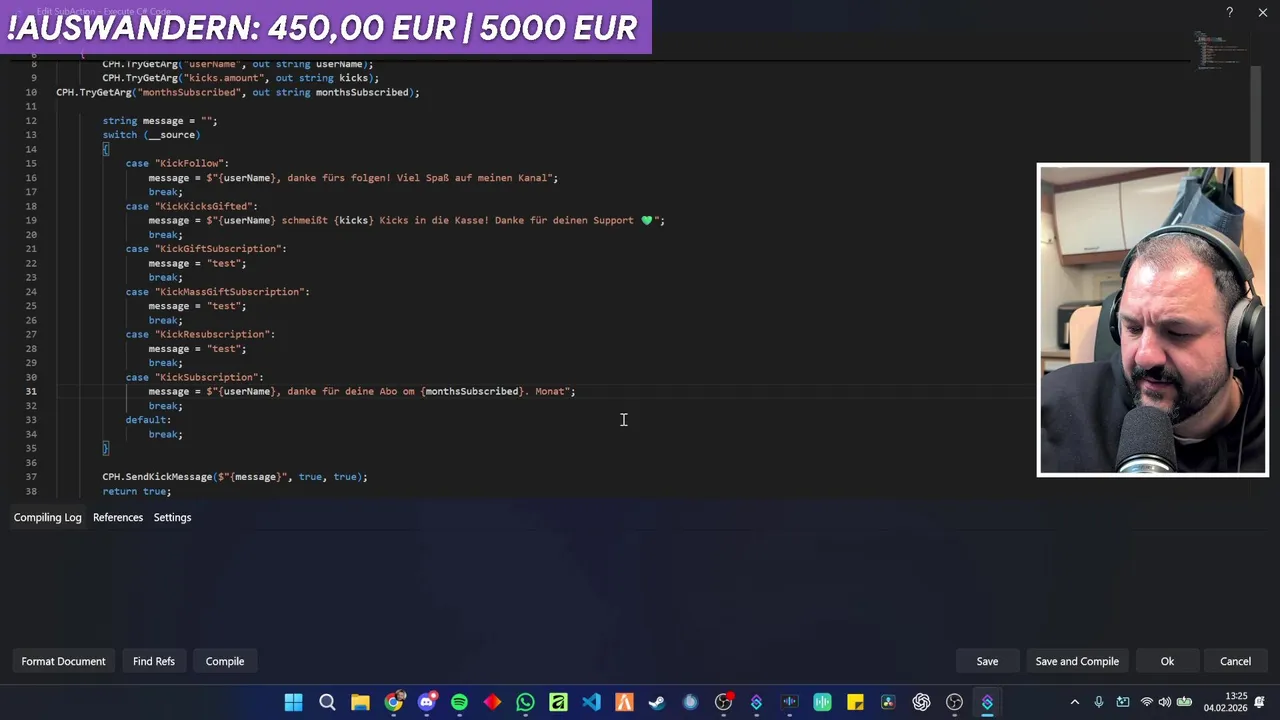Open ChatGPT from the taskbar

coord(921,702)
